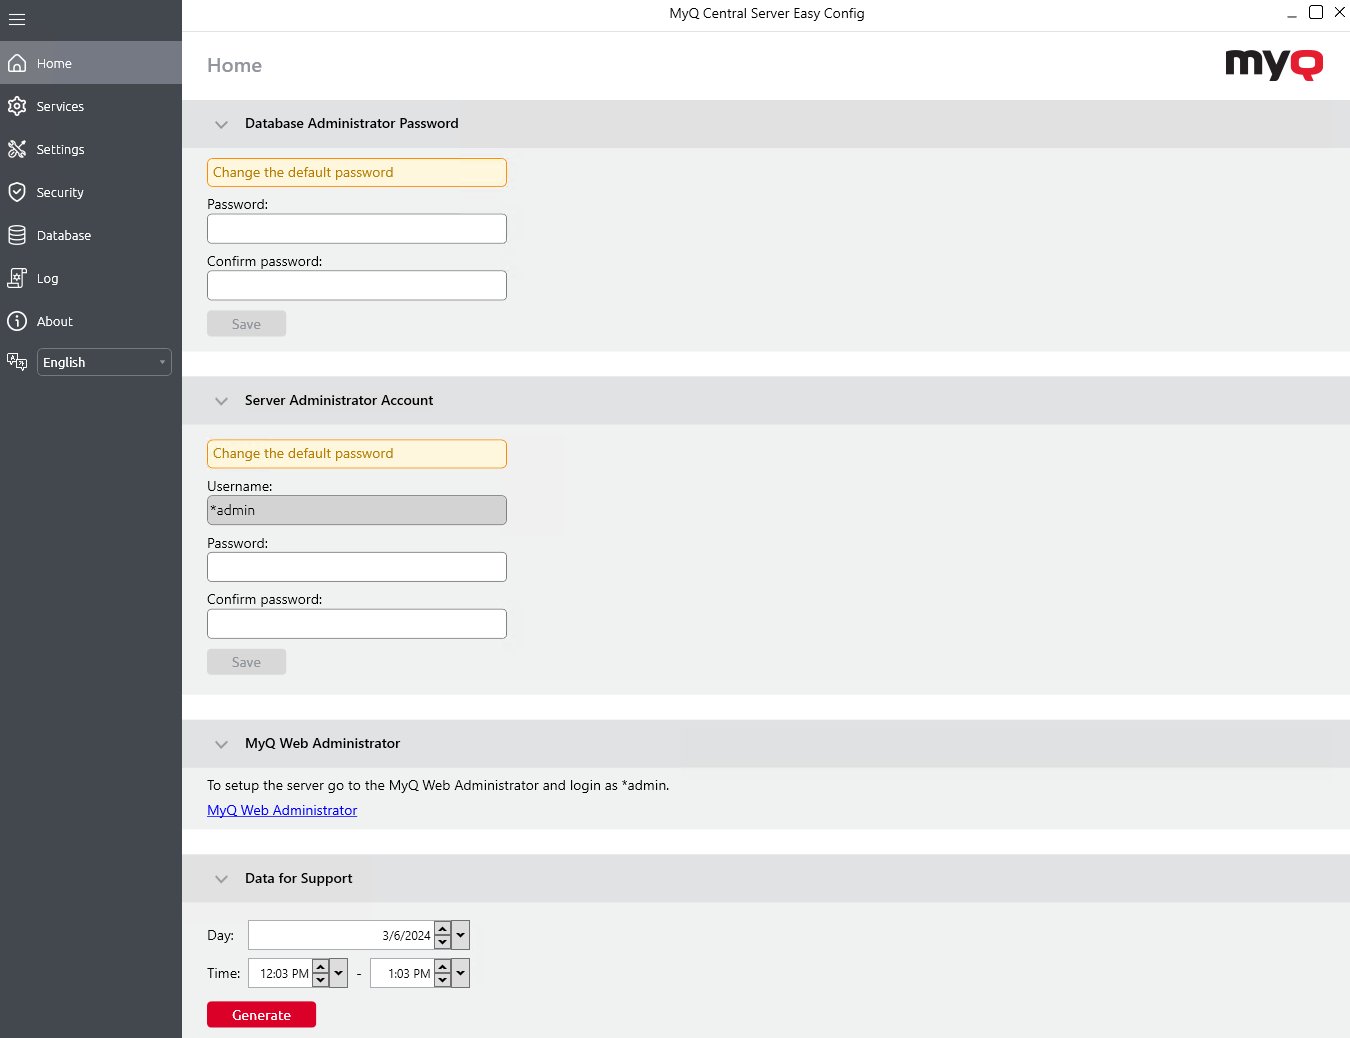Select Home in the sidebar
1350x1038 pixels.
[x=55, y=62]
